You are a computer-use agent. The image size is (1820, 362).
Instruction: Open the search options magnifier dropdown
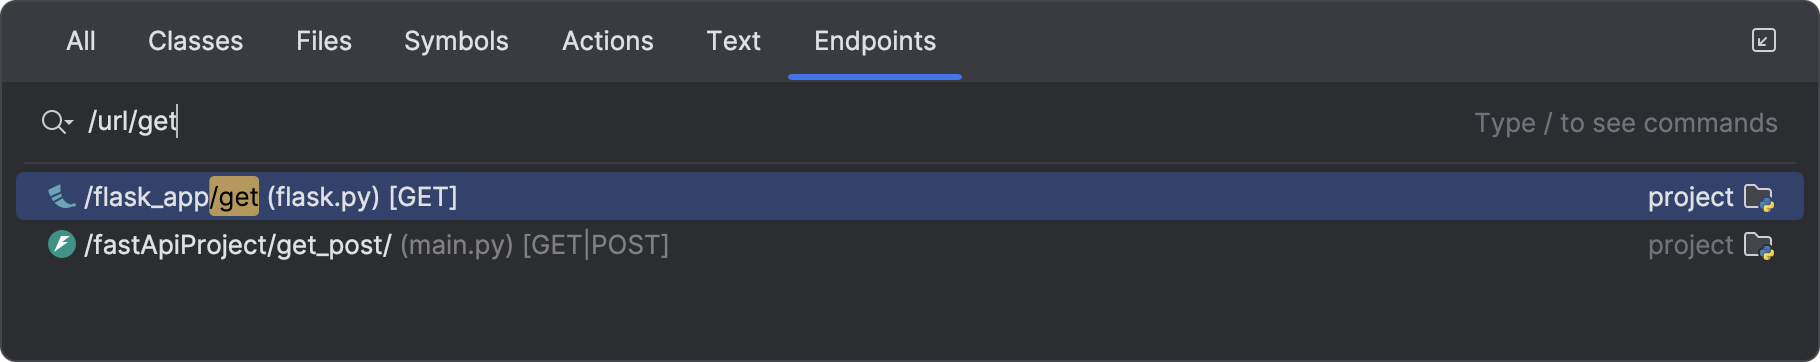tap(57, 122)
